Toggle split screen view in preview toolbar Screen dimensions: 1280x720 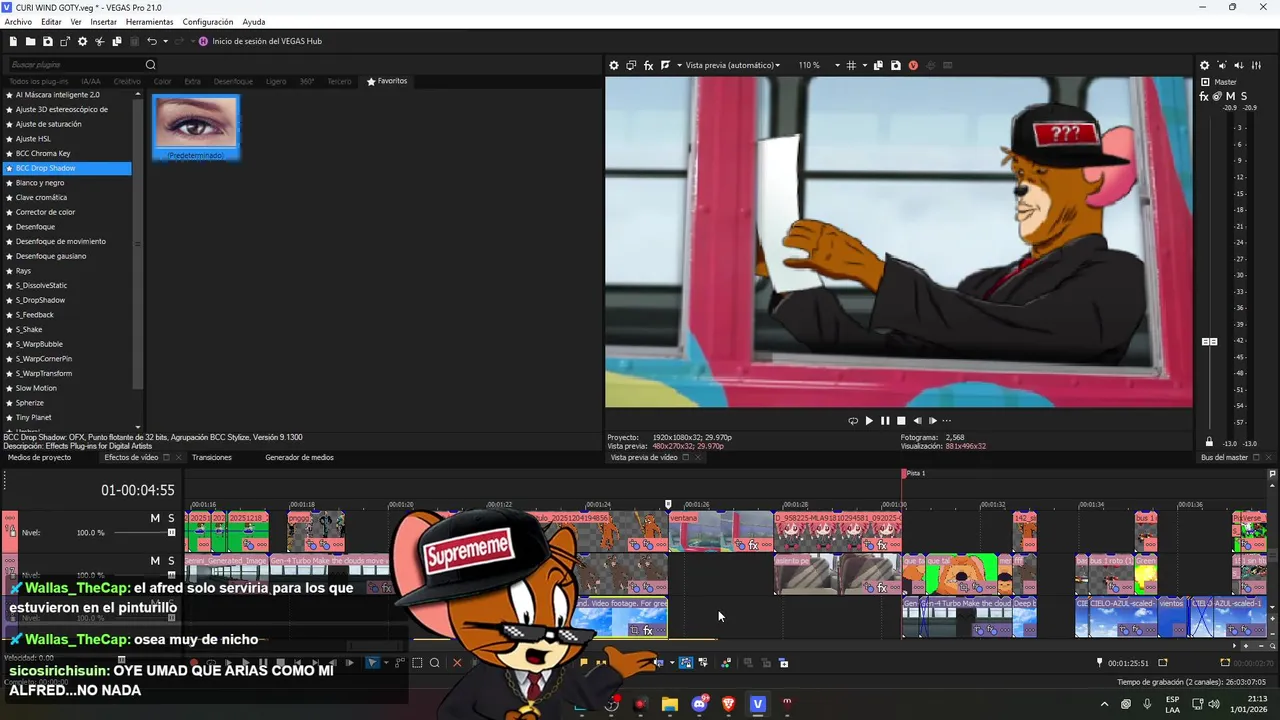[665, 65]
